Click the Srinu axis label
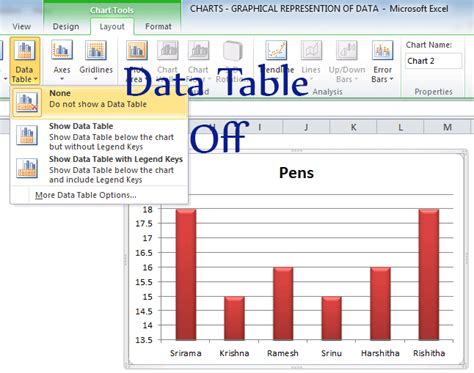The height and width of the screenshot is (373, 474). click(x=332, y=353)
